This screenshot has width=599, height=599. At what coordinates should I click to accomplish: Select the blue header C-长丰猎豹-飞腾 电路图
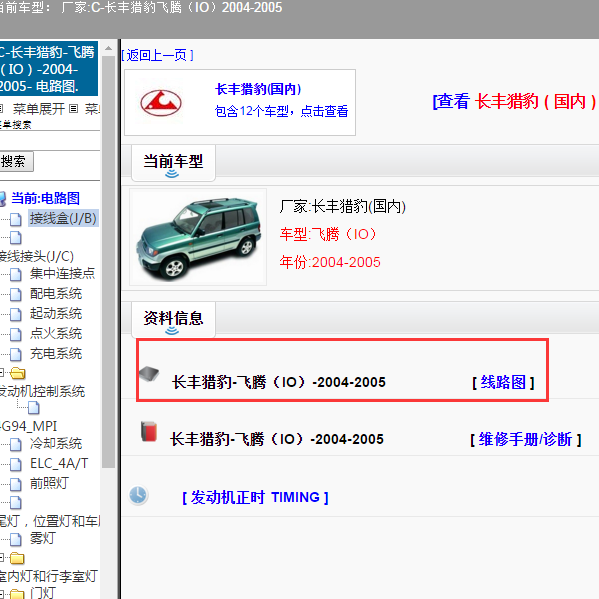[x=48, y=69]
